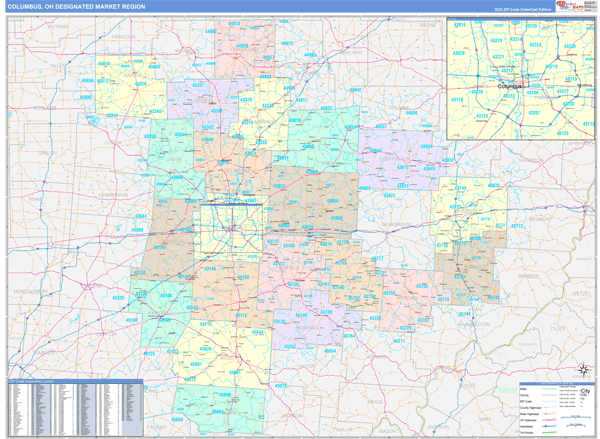Click ZIP code 43103 on the map
Screen dimensions: 600x439
pos(243,277)
